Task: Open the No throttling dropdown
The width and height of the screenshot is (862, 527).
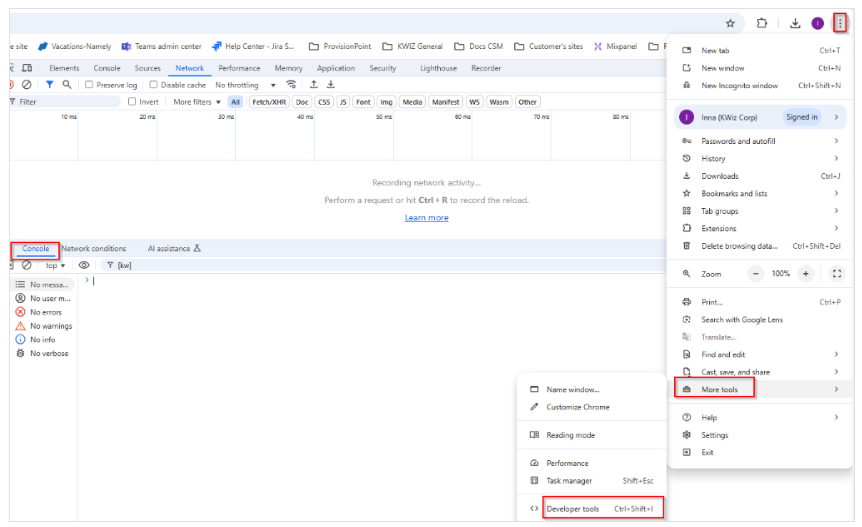Action: [245, 85]
